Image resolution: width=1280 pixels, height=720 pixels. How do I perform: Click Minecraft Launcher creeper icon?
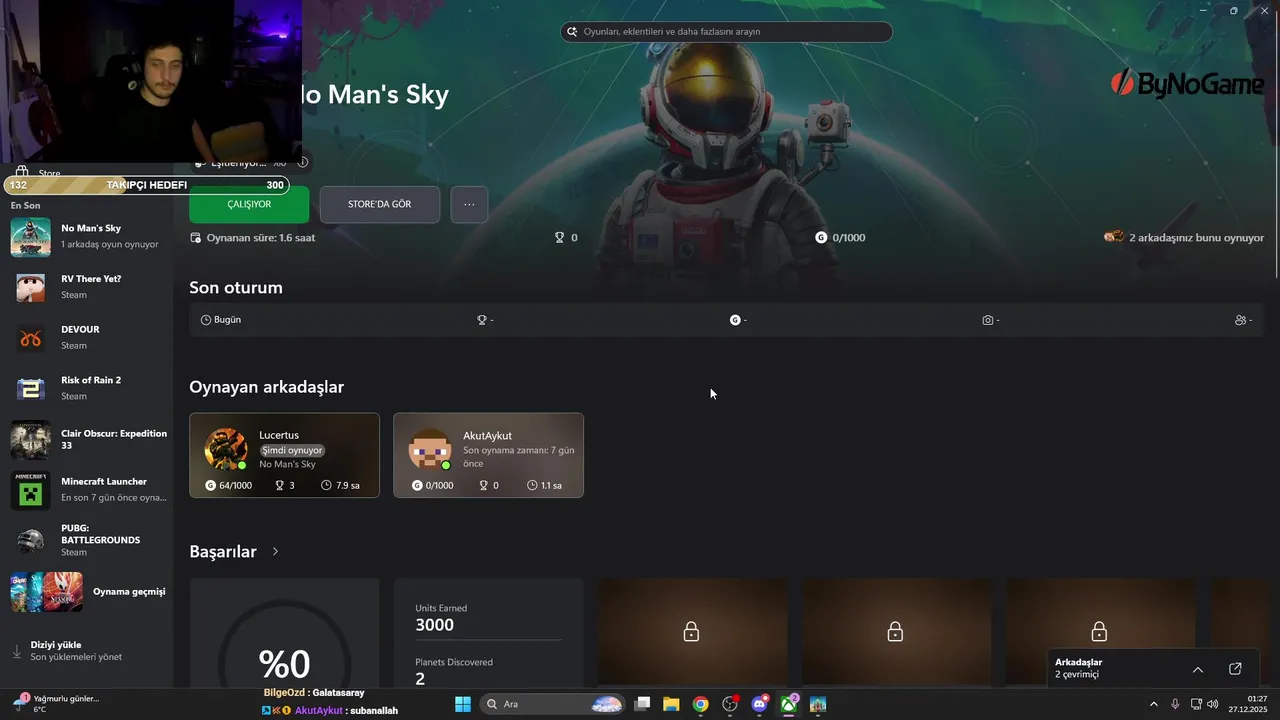click(31, 490)
